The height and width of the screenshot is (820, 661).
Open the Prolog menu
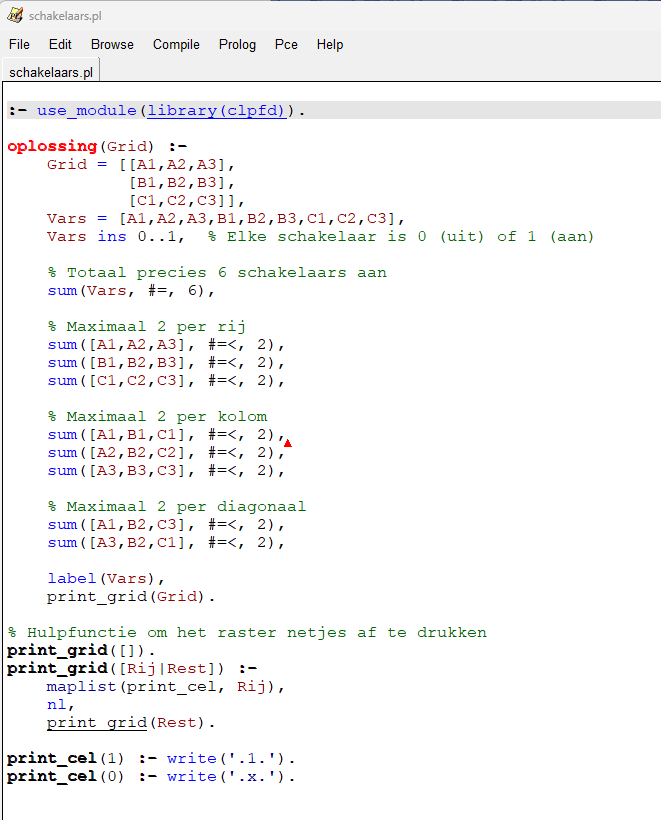coord(237,45)
